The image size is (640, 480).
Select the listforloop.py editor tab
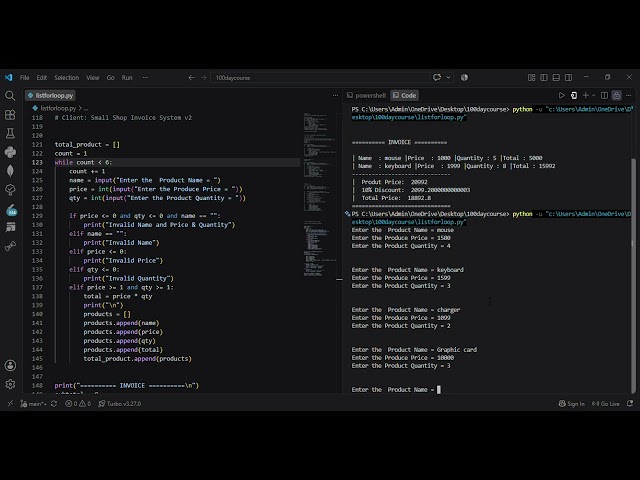point(50,96)
